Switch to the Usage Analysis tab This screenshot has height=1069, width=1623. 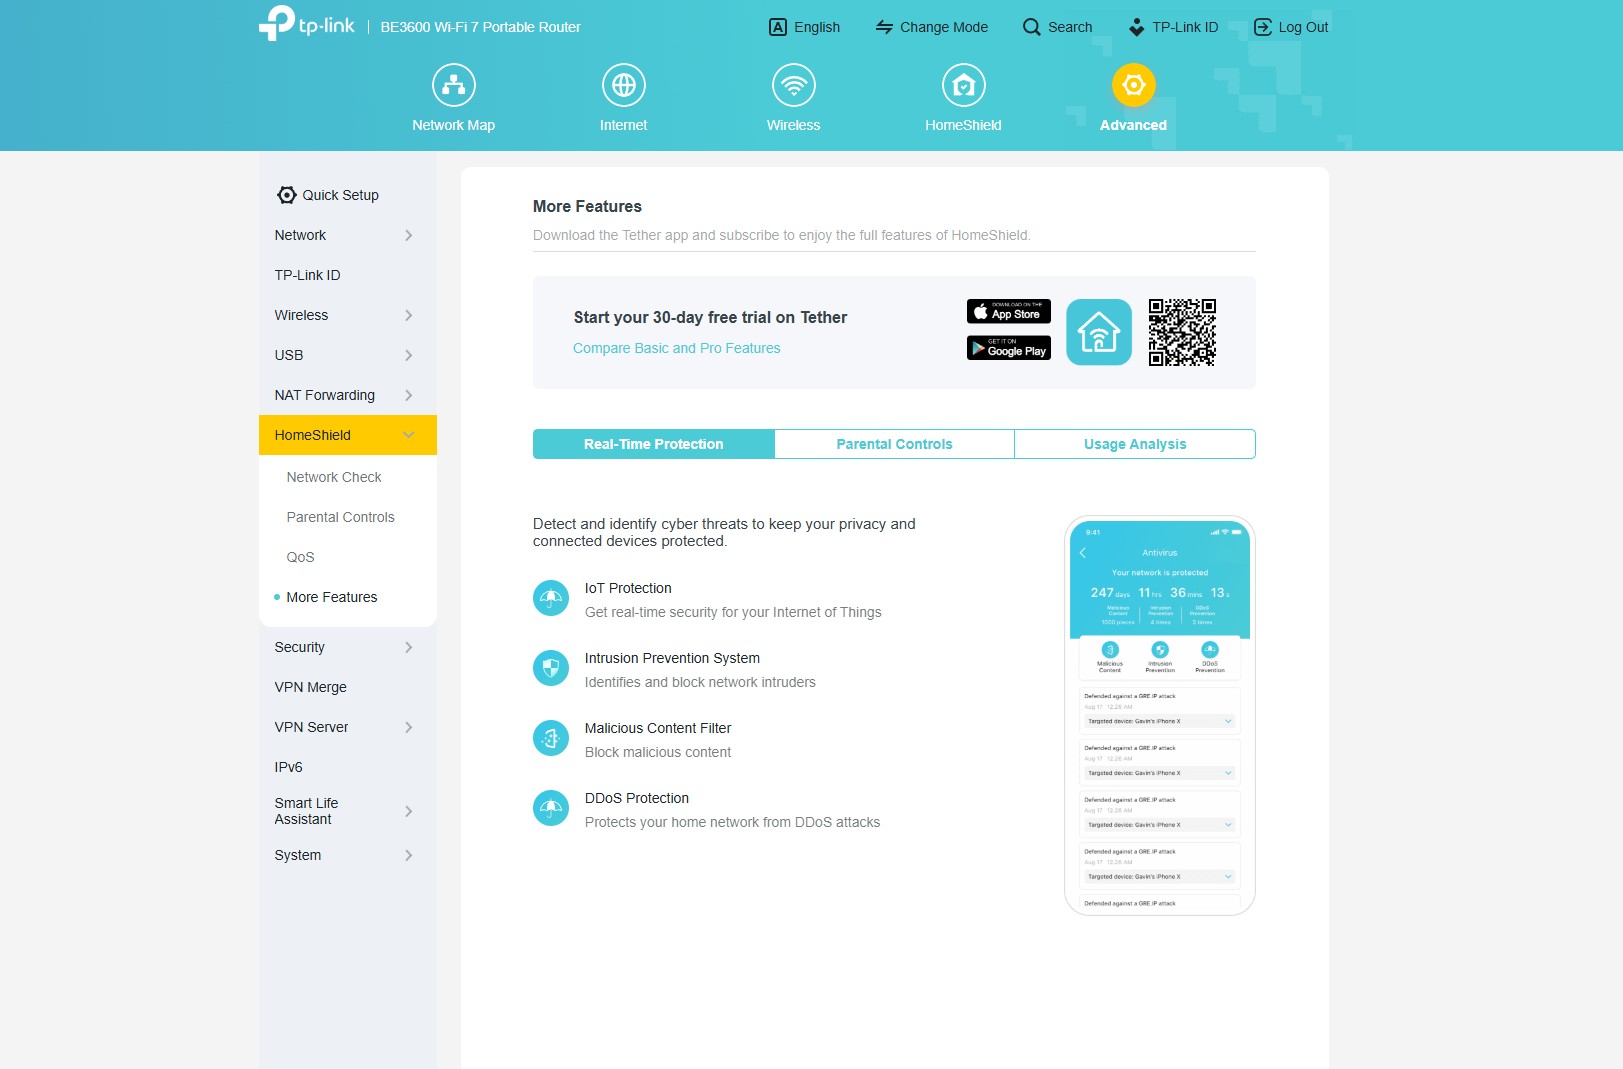(x=1135, y=444)
